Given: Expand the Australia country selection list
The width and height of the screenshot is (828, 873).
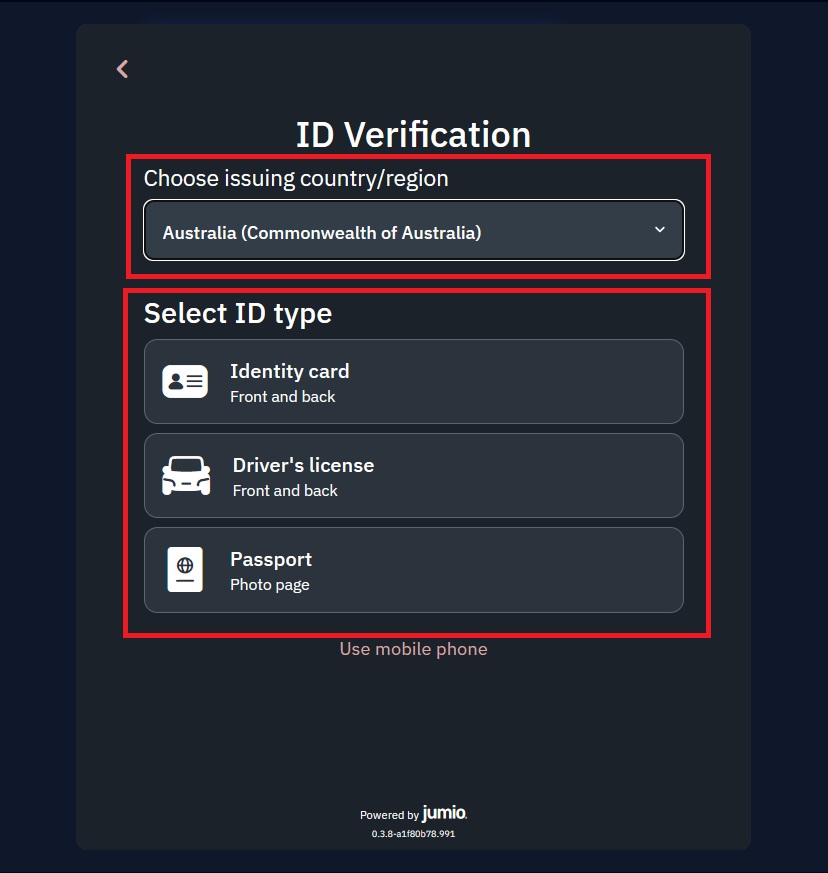Looking at the screenshot, I should 414,229.
